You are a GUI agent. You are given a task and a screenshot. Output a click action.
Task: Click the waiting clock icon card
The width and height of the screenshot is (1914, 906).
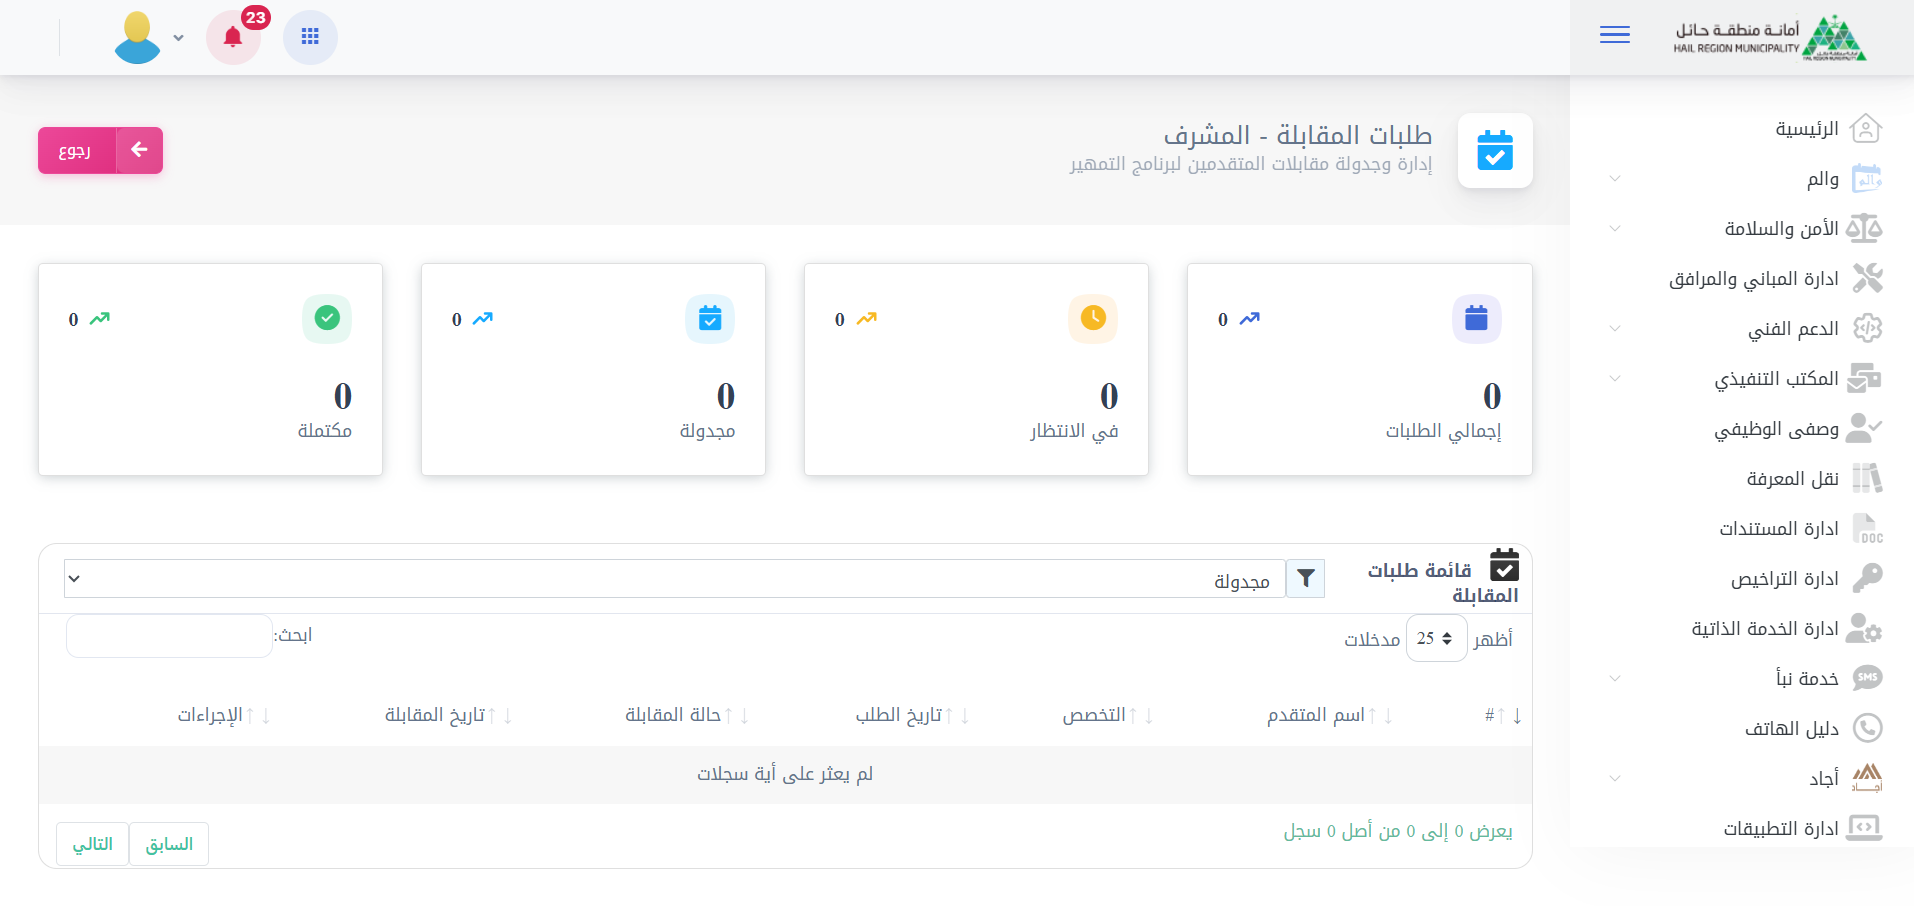click(1093, 319)
